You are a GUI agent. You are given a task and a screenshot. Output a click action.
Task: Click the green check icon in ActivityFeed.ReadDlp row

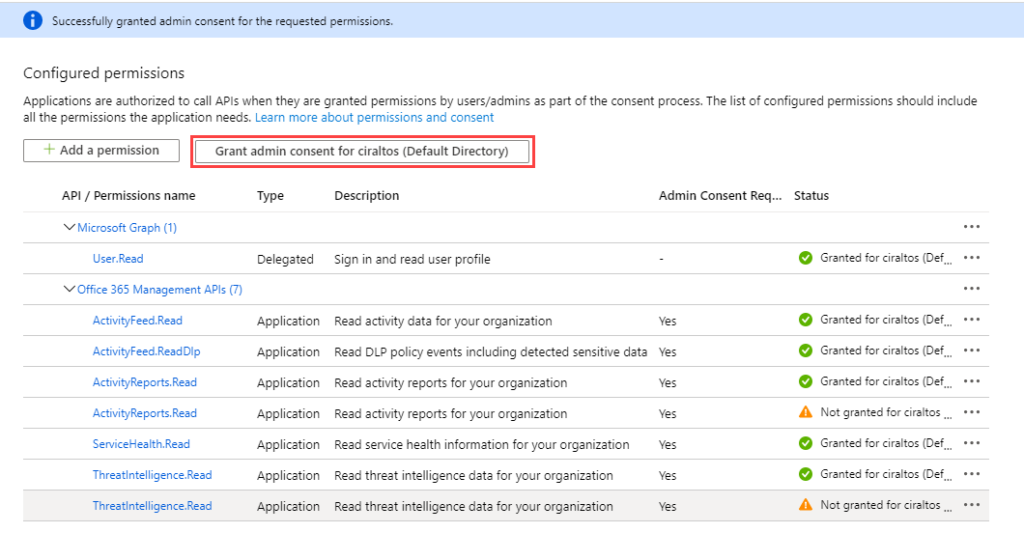tap(805, 350)
